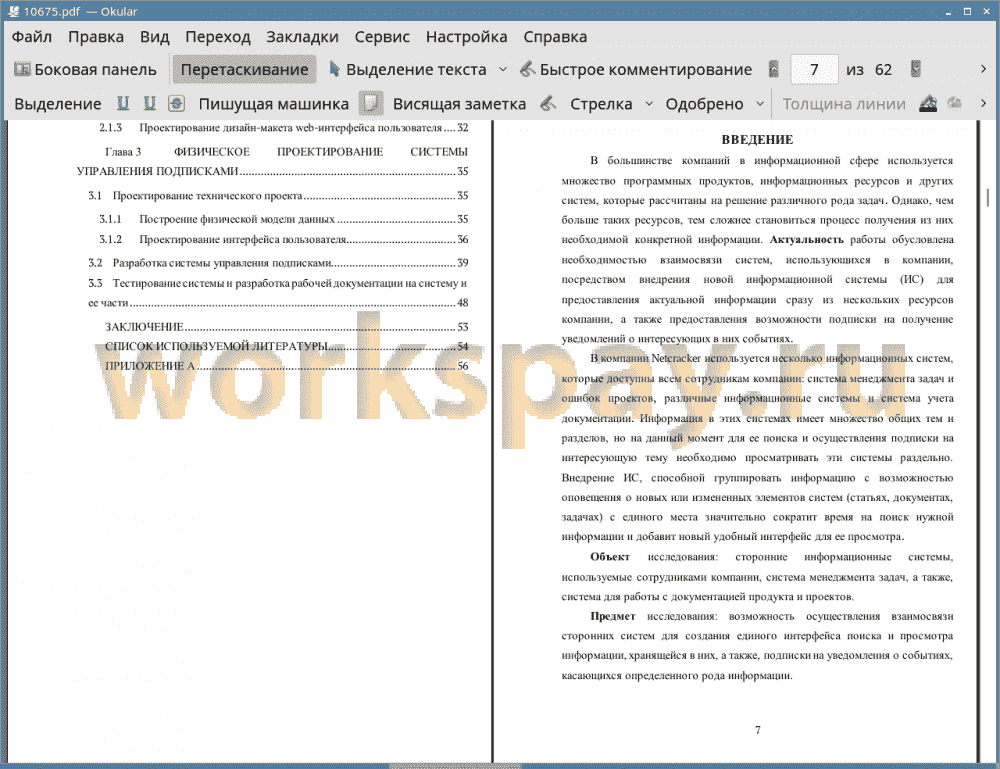Screen dimensions: 1000x769
Task: Activate the Перетаскивание browse mode
Action: pyautogui.click(x=244, y=70)
